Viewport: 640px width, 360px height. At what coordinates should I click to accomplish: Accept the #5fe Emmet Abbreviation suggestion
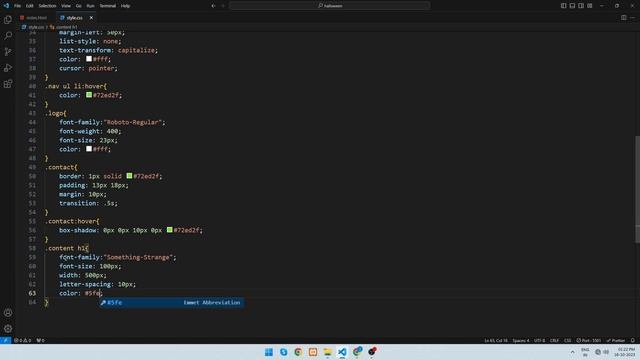[172, 302]
